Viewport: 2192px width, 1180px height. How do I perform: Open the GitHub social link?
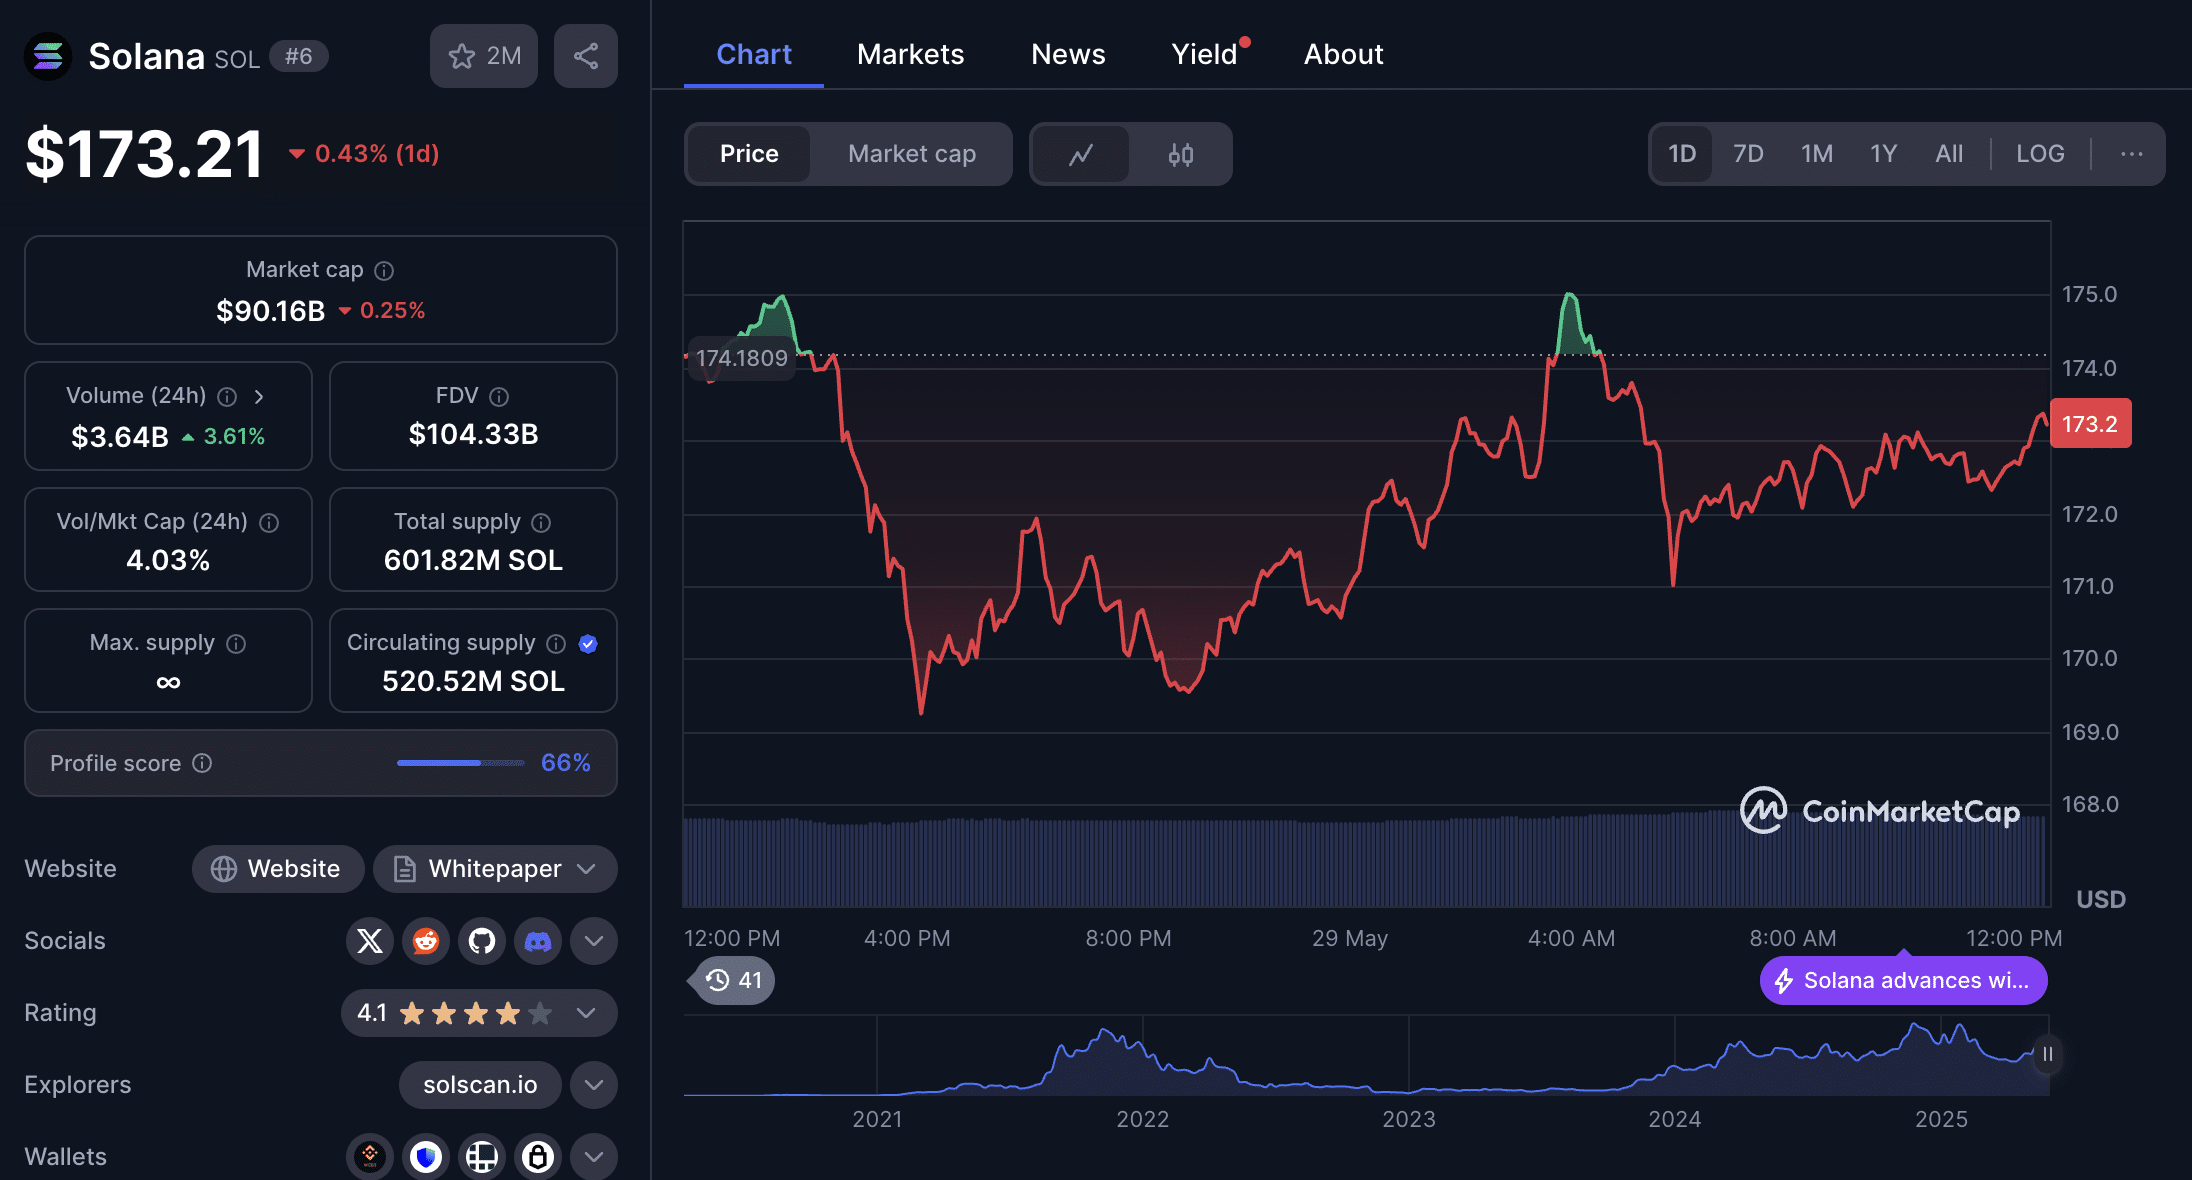(482, 941)
